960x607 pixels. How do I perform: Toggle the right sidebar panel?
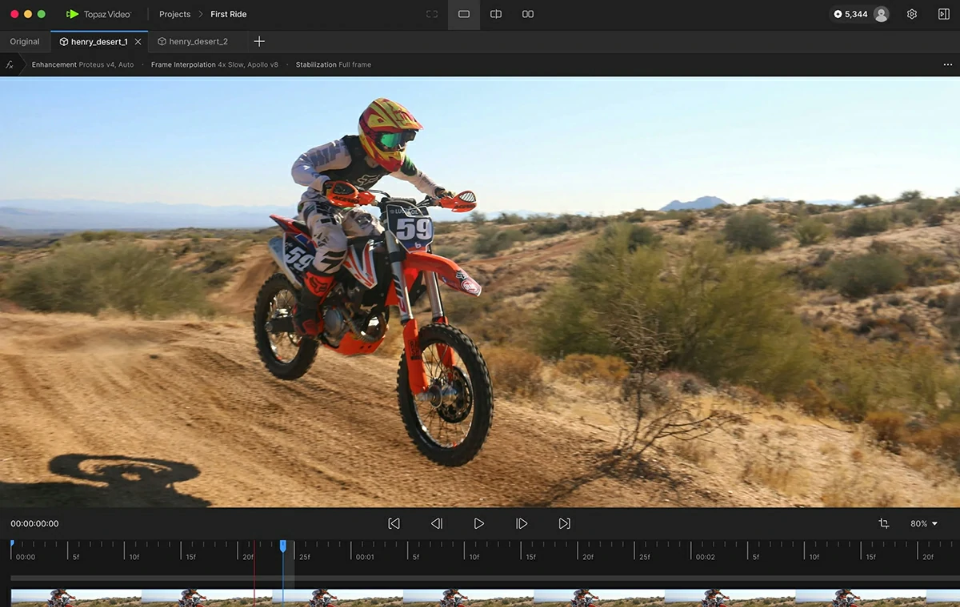(x=943, y=15)
